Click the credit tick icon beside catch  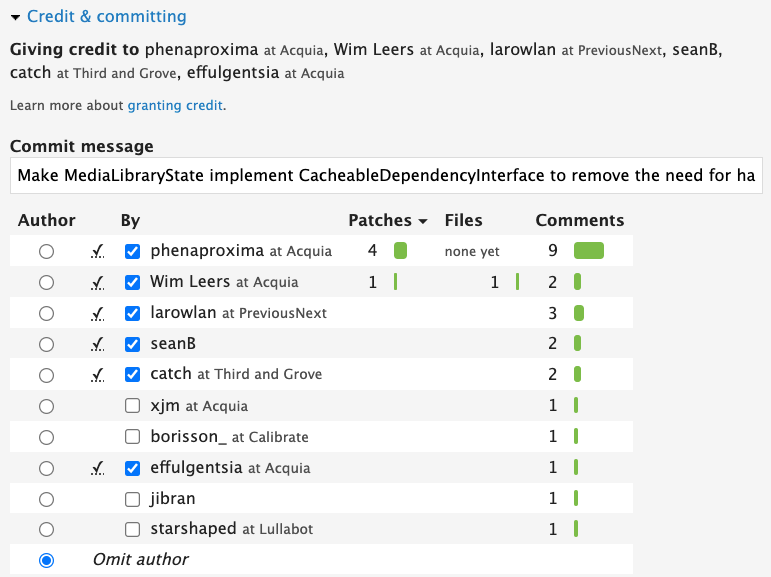coord(97,375)
